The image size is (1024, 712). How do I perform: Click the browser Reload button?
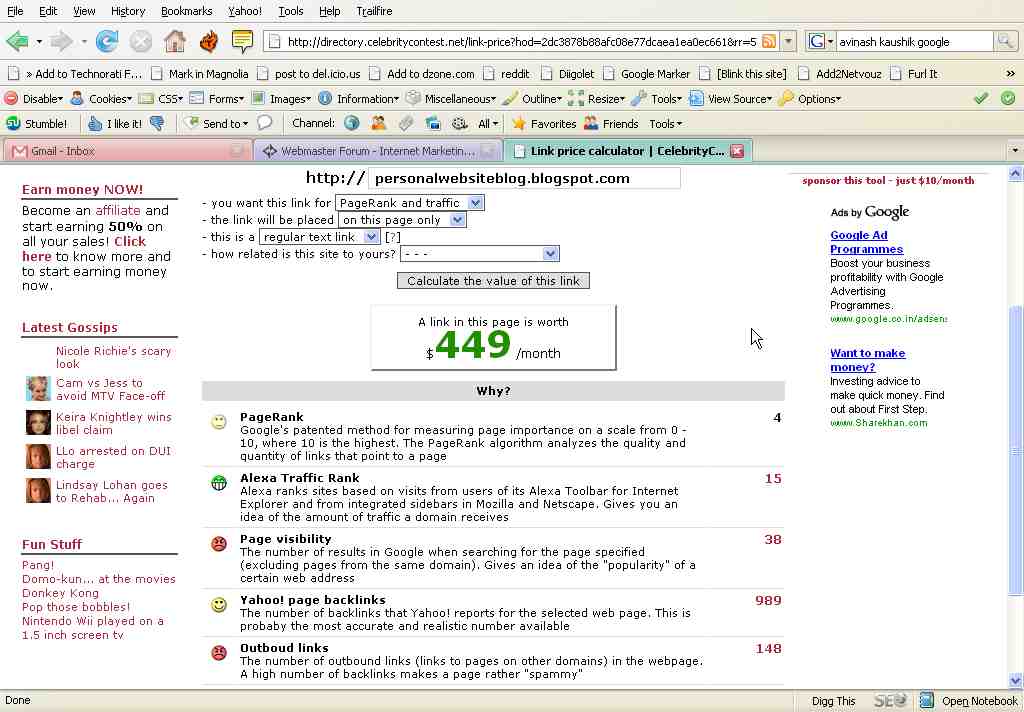[x=107, y=41]
